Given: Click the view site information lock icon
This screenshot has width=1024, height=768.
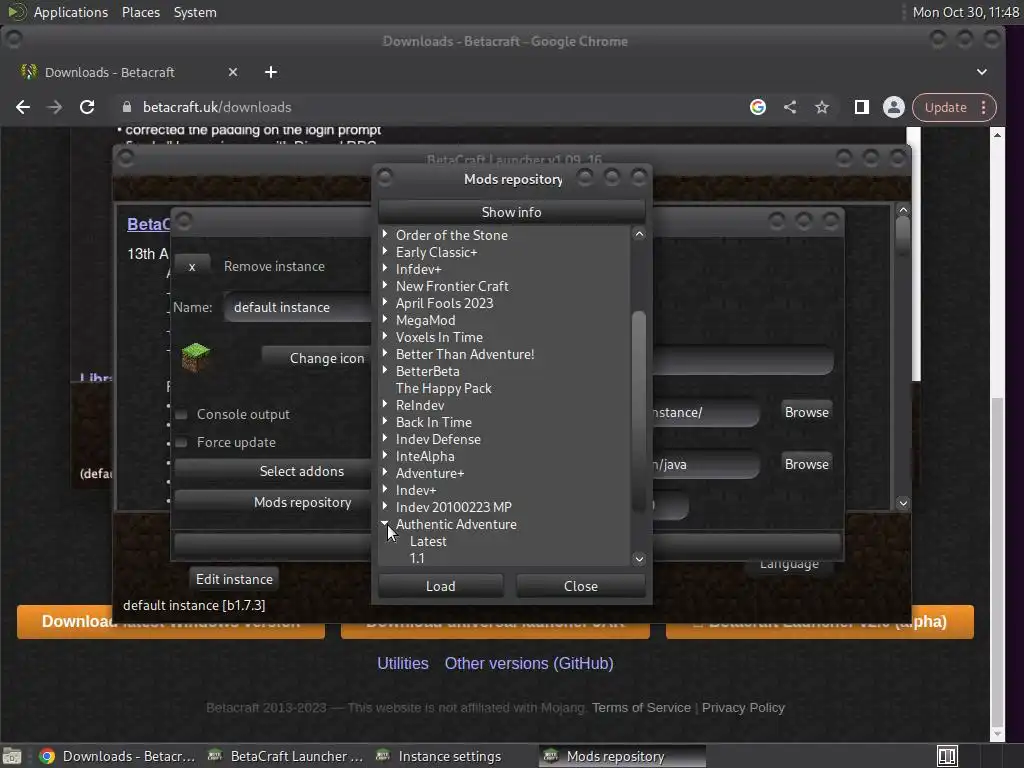Looking at the screenshot, I should pos(127,107).
